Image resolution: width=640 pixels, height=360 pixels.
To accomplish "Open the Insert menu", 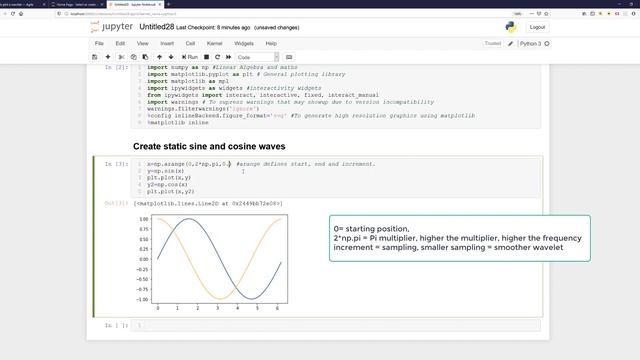I will (x=167, y=43).
